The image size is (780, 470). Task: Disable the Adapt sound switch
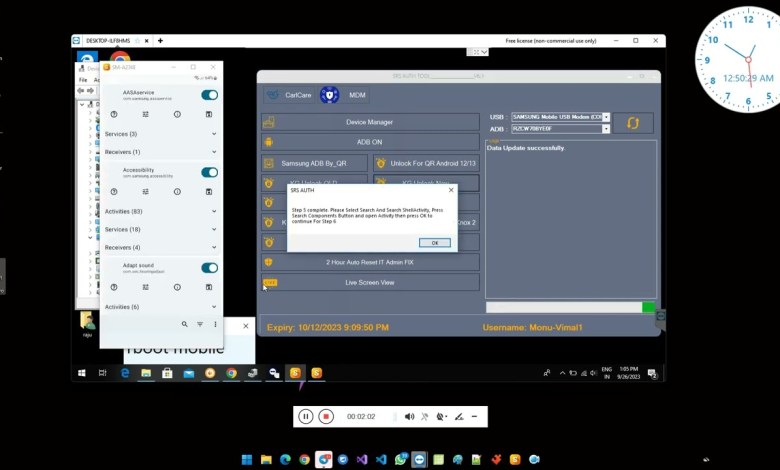(x=209, y=268)
